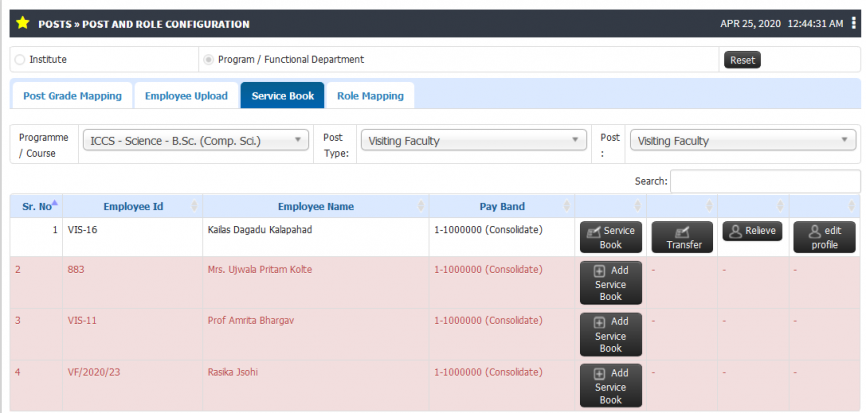Add Service Book for Rasika Jsohi

(611, 386)
